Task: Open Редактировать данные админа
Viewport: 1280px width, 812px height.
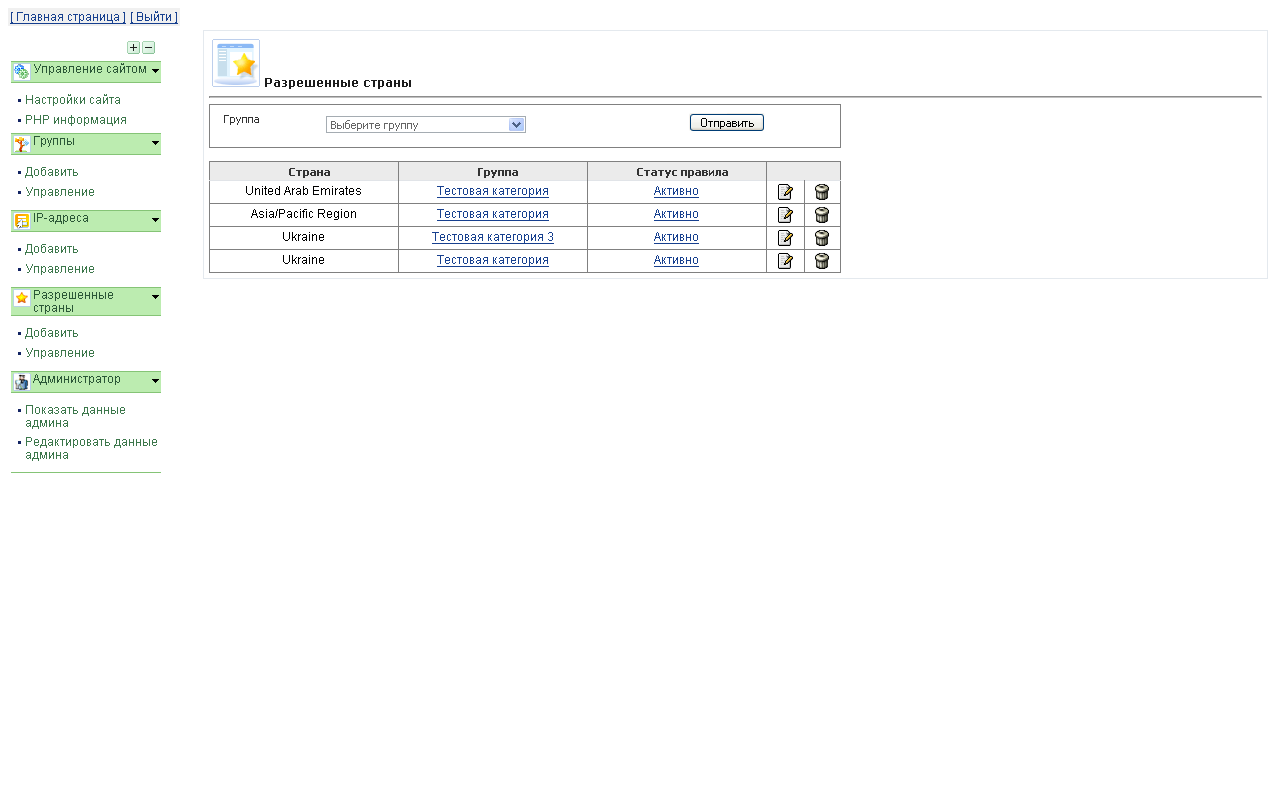Action: (91, 448)
